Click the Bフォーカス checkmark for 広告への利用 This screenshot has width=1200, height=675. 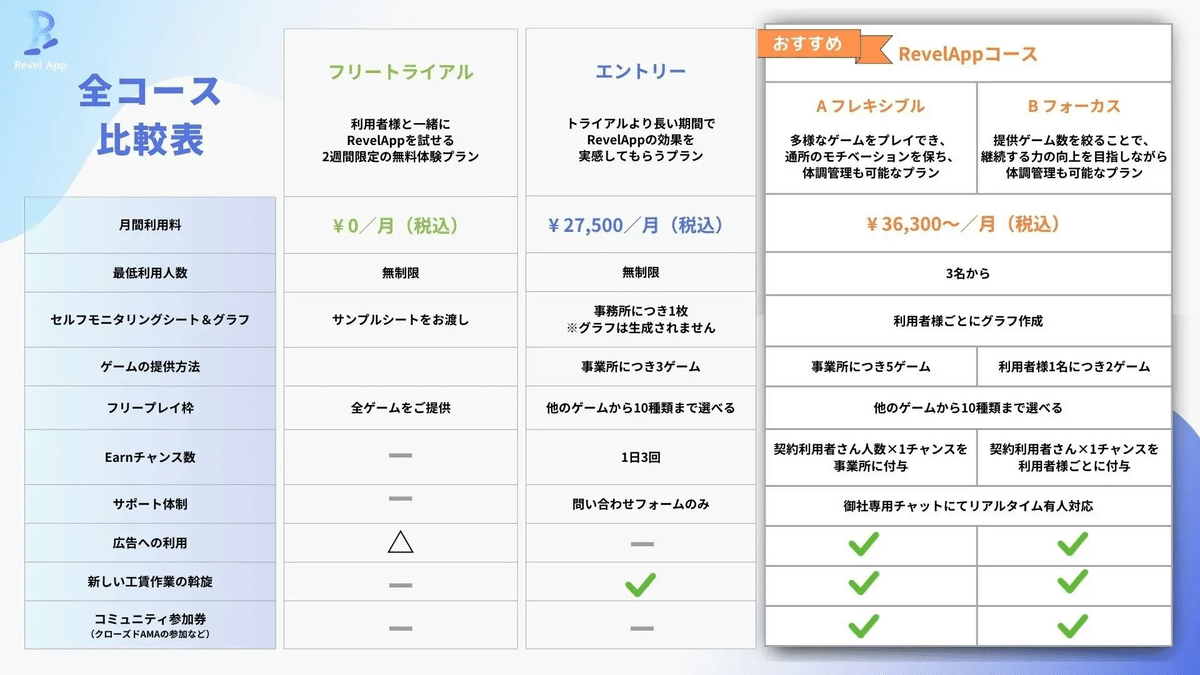point(1072,543)
